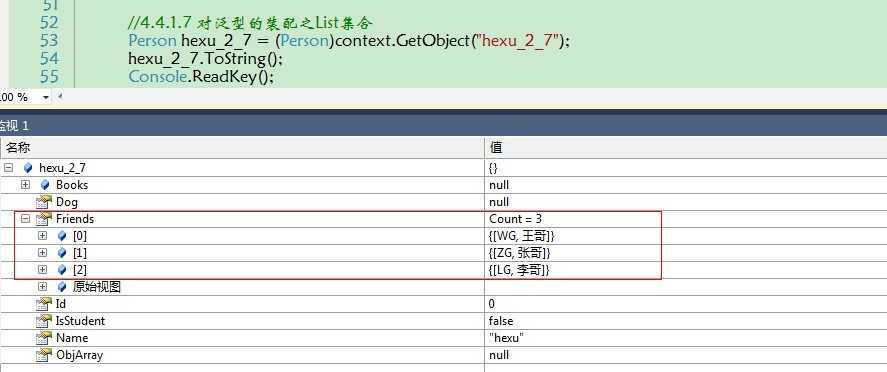Click the null value of ObjArray

click(x=499, y=354)
